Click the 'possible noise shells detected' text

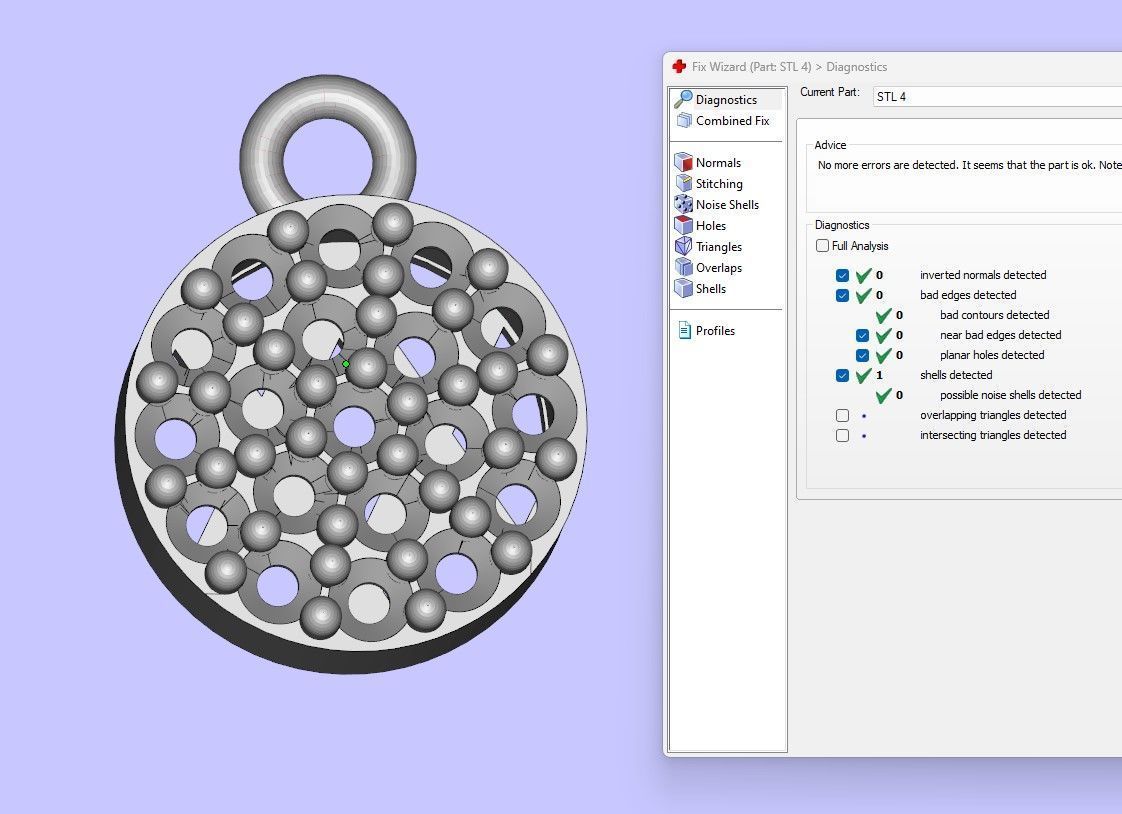(x=1010, y=396)
